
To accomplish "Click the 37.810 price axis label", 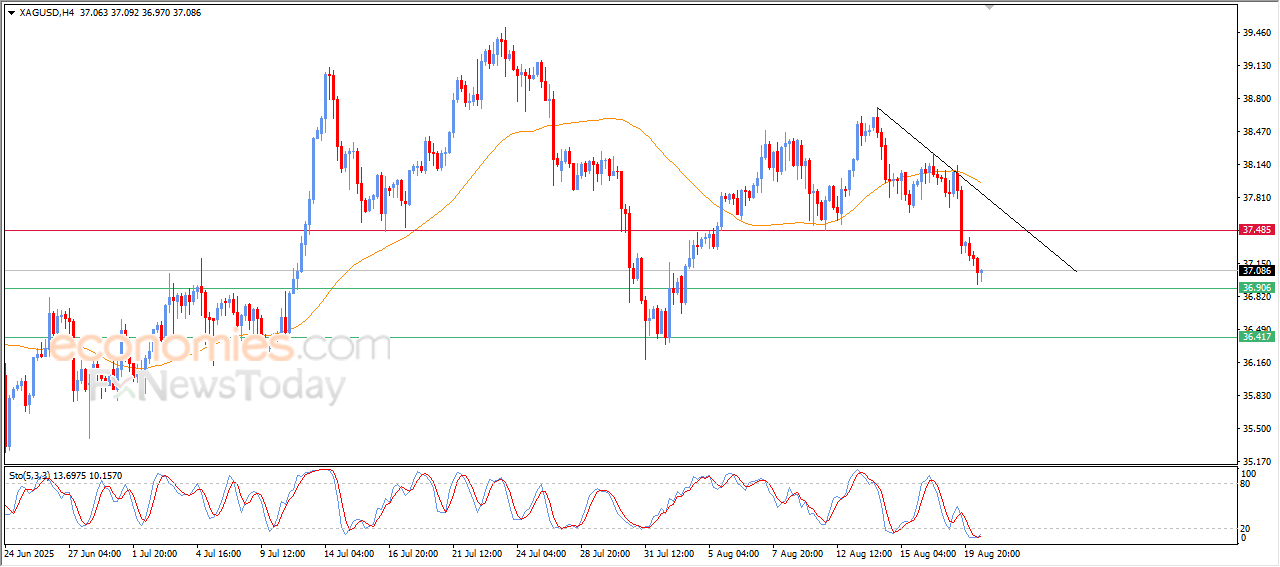I will 1257,197.
